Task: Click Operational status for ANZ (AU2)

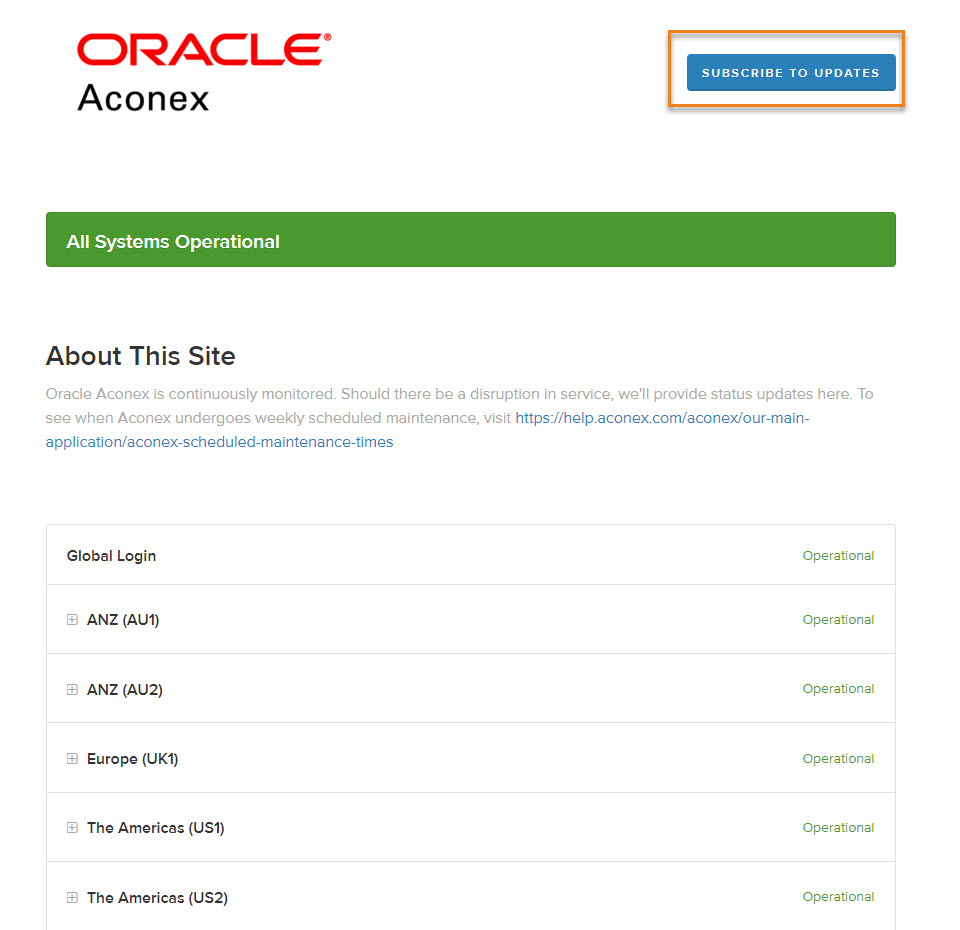Action: coord(838,689)
